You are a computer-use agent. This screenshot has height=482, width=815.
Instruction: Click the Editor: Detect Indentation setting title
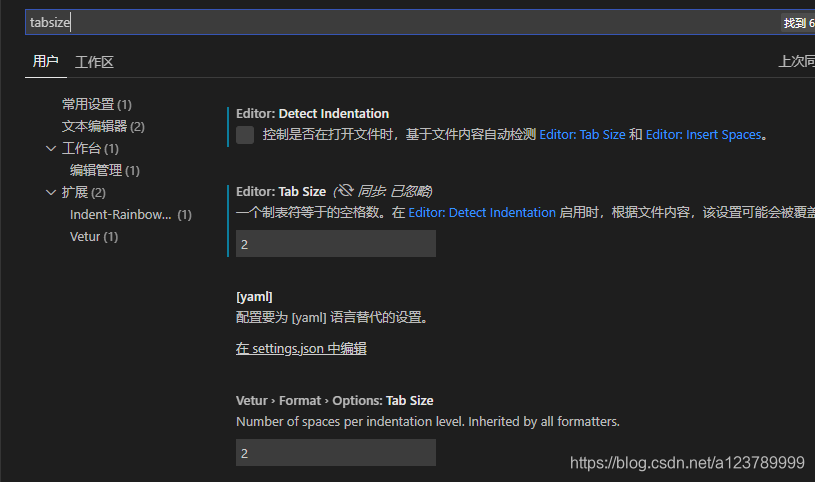click(x=312, y=113)
